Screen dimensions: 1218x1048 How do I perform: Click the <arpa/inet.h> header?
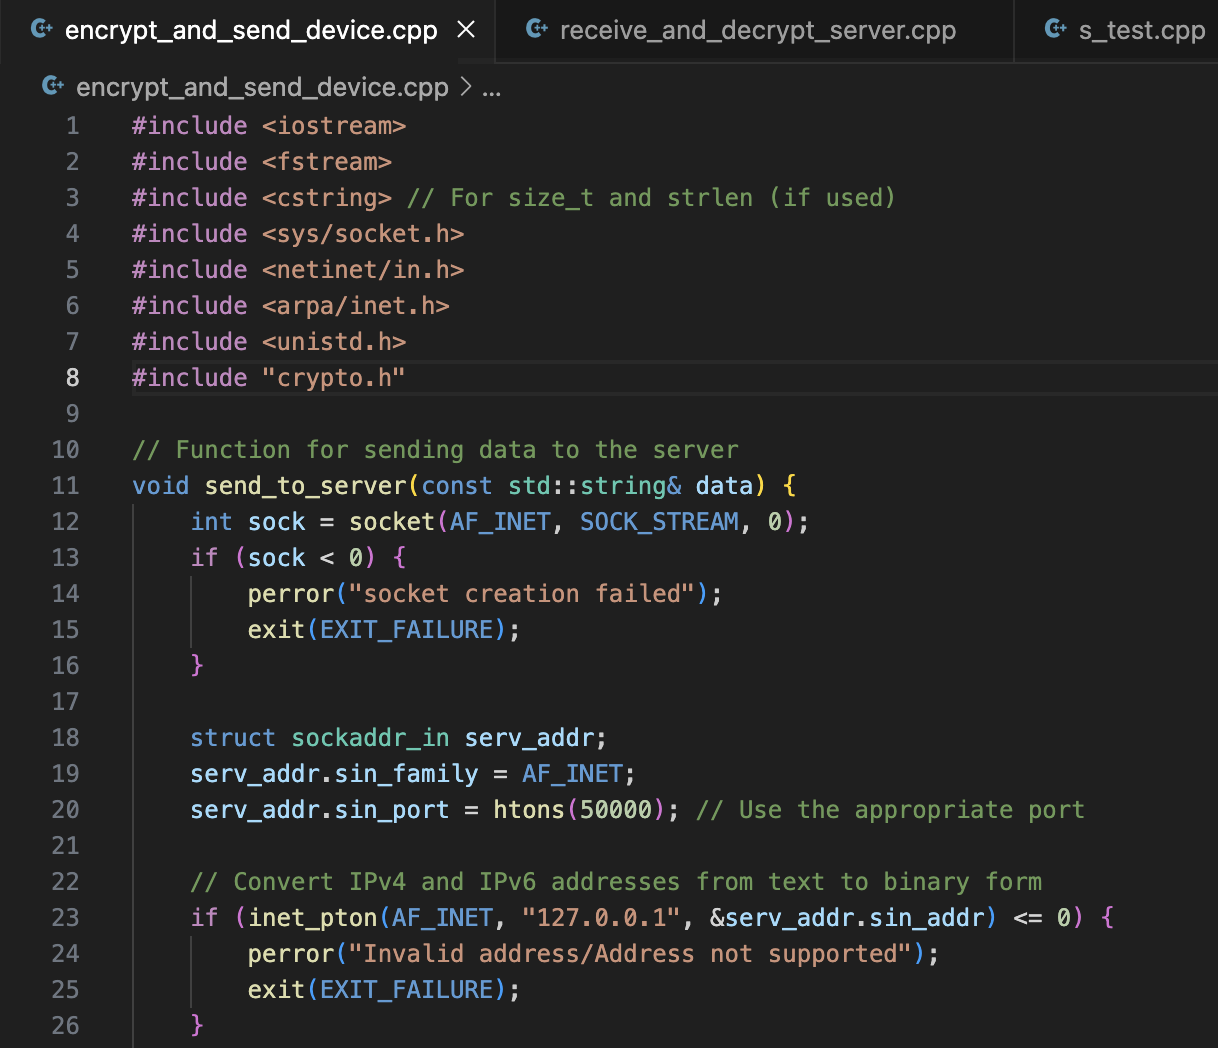coord(356,306)
